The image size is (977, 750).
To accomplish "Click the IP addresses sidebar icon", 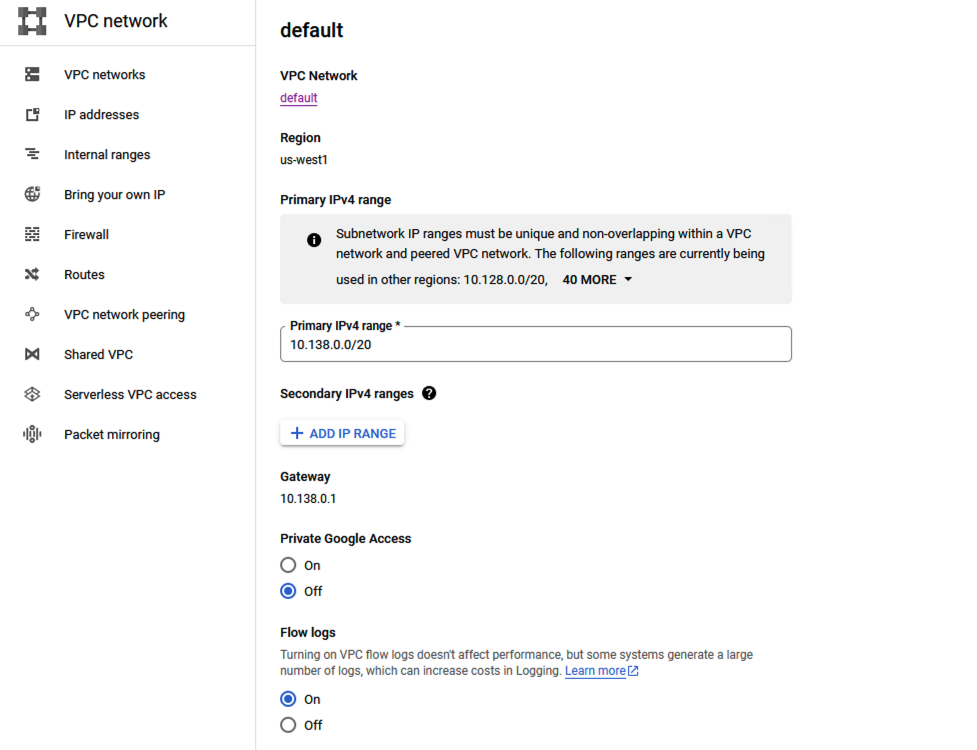I will click(32, 115).
